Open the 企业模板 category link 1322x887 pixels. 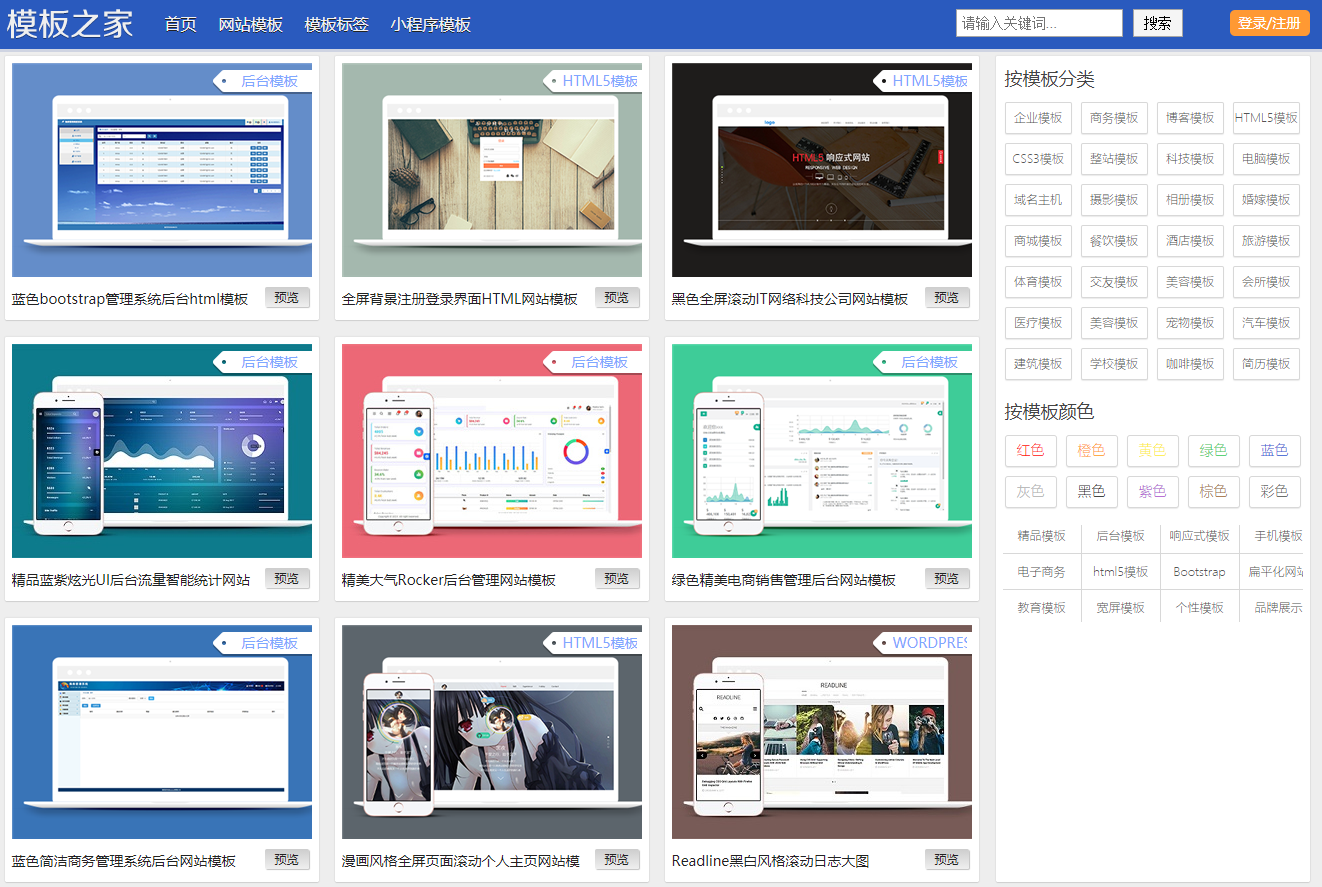(1038, 118)
